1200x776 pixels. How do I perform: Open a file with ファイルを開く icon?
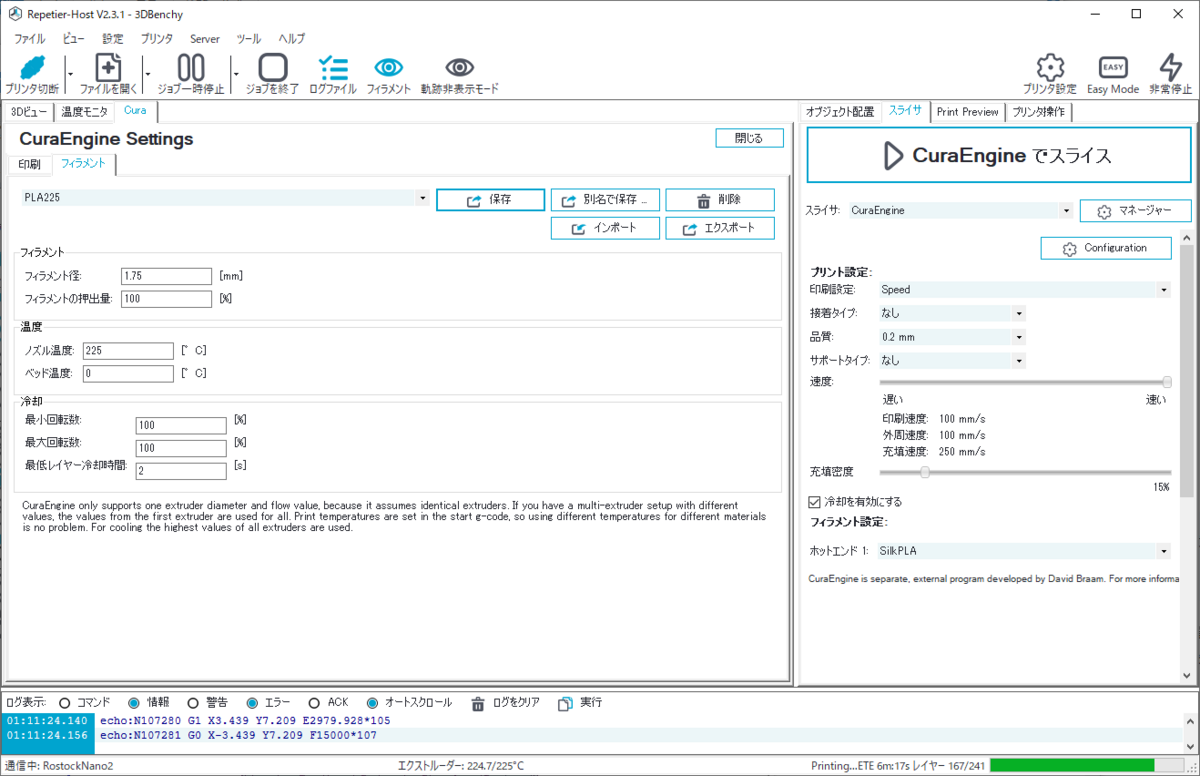click(108, 67)
